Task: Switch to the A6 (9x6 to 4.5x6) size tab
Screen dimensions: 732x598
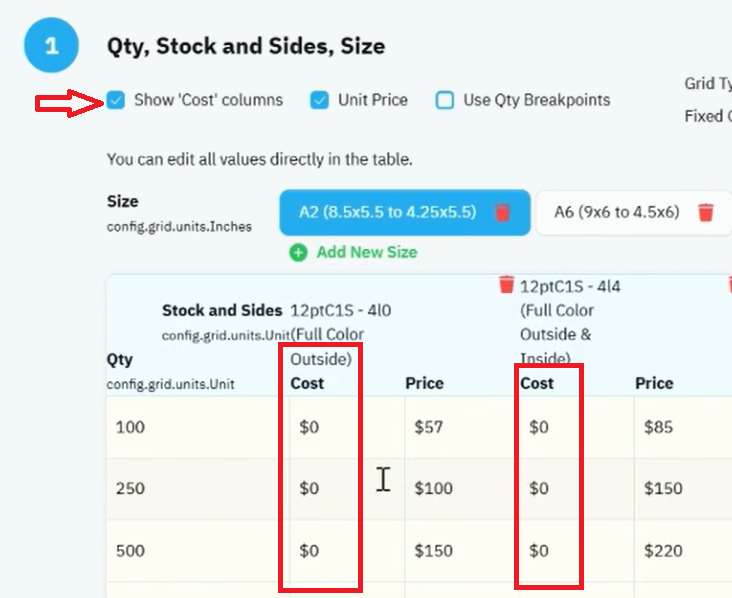Action: tap(633, 212)
